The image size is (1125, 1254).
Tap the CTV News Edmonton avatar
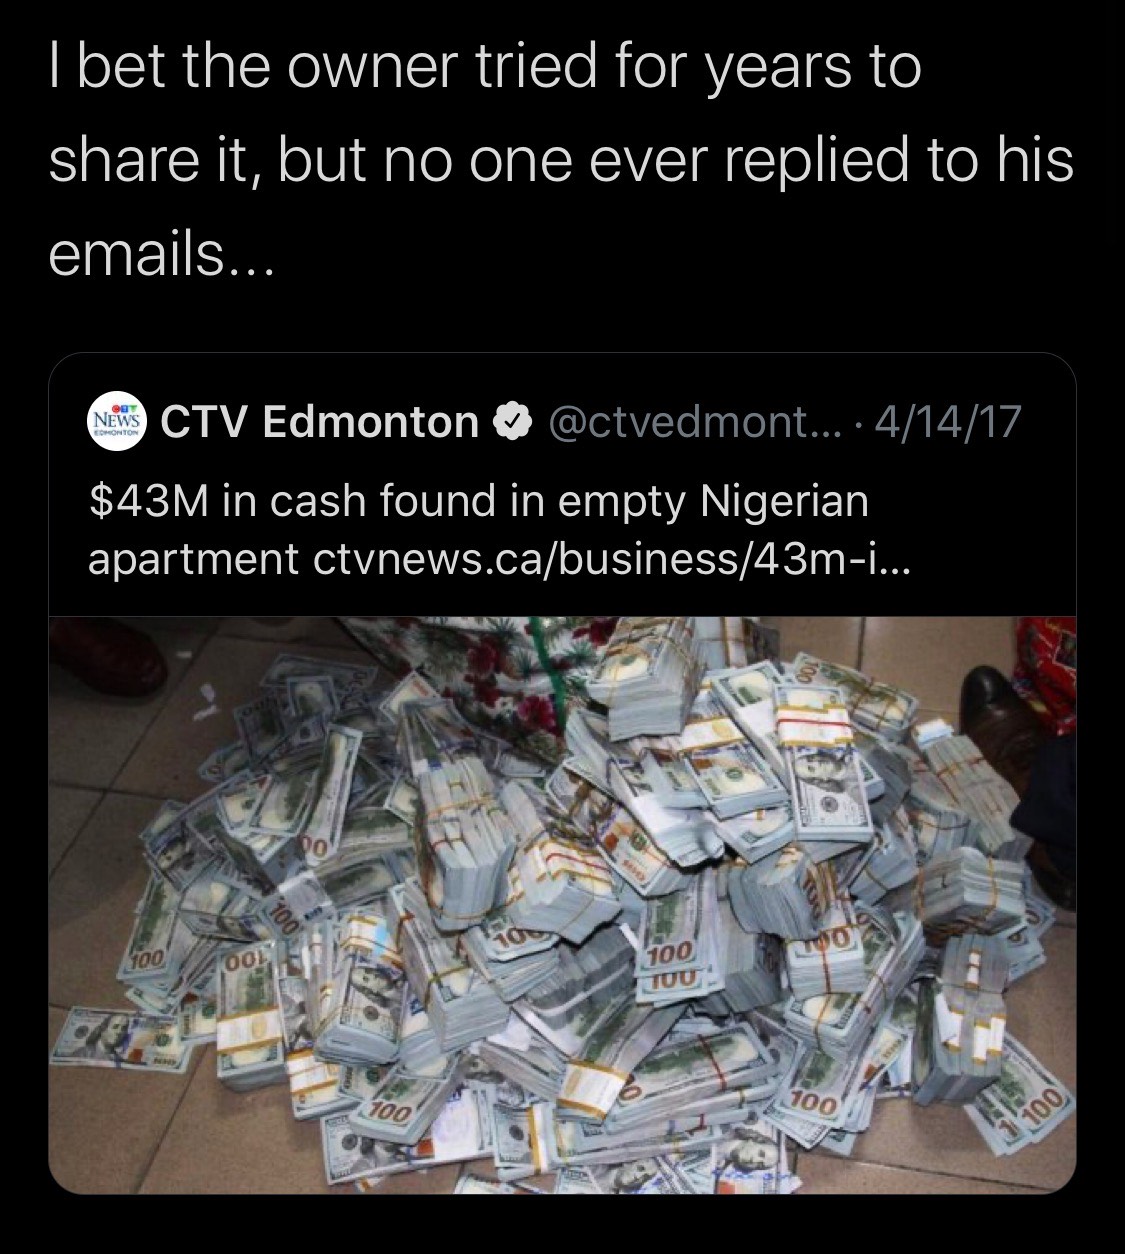click(118, 422)
